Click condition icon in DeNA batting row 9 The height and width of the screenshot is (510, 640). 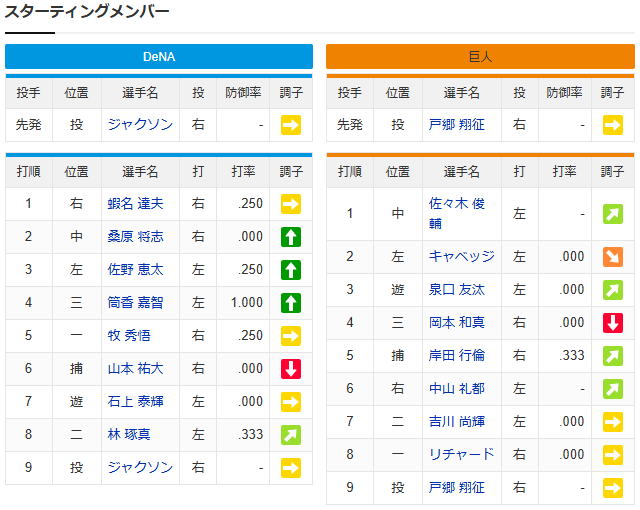[291, 468]
